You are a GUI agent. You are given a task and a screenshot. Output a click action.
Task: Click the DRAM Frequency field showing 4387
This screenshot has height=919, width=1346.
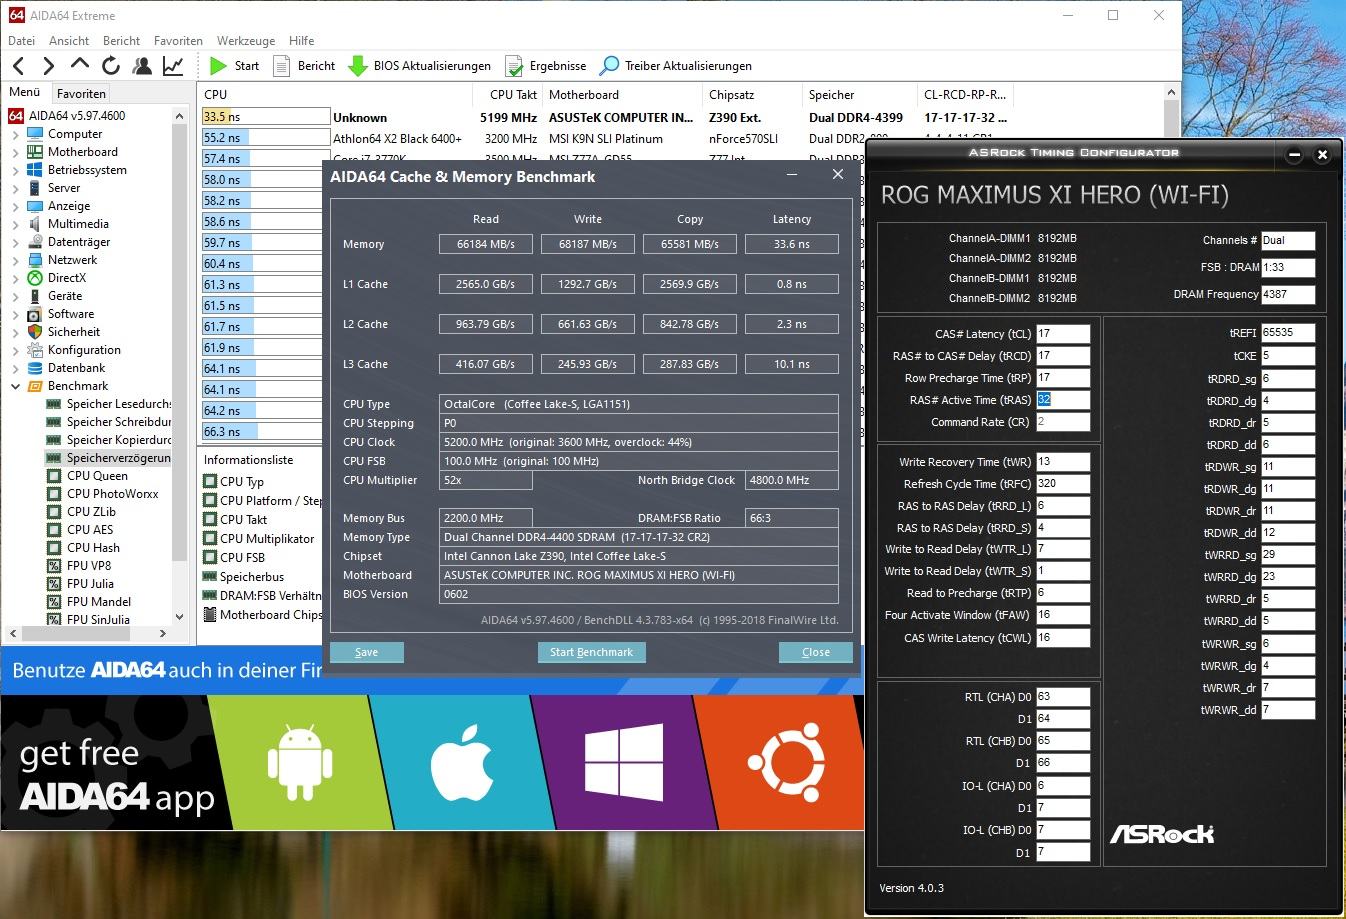pos(1288,295)
